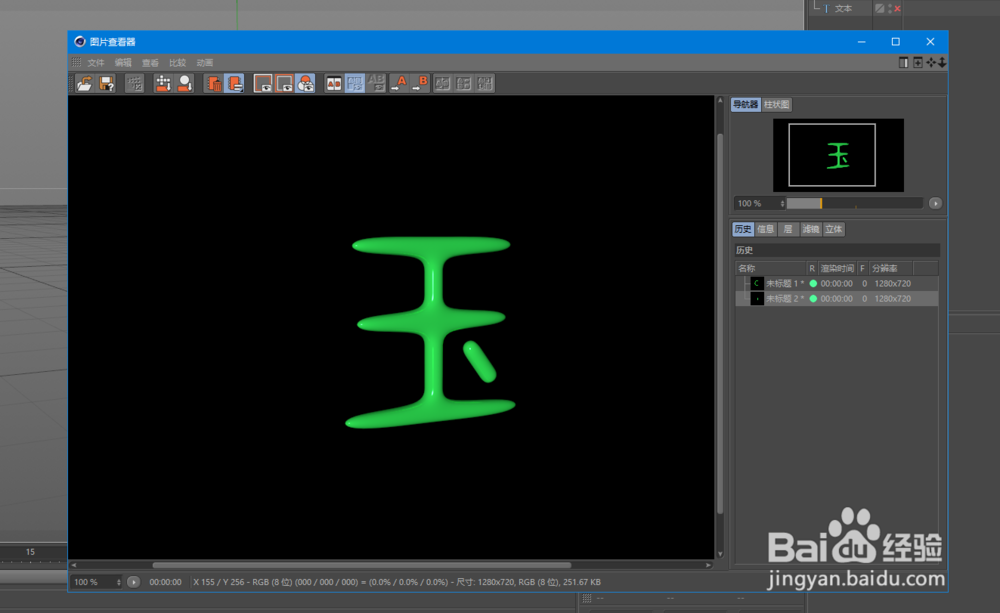Switch to the 柱状图 histogram tab
Screen dimensions: 1000x613
776,104
